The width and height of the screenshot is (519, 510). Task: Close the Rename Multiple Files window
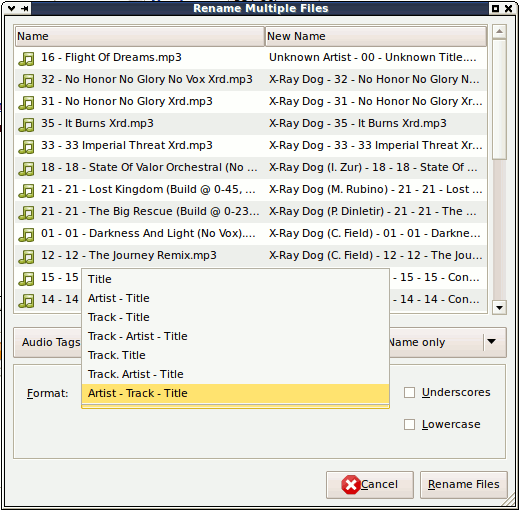click(x=509, y=8)
